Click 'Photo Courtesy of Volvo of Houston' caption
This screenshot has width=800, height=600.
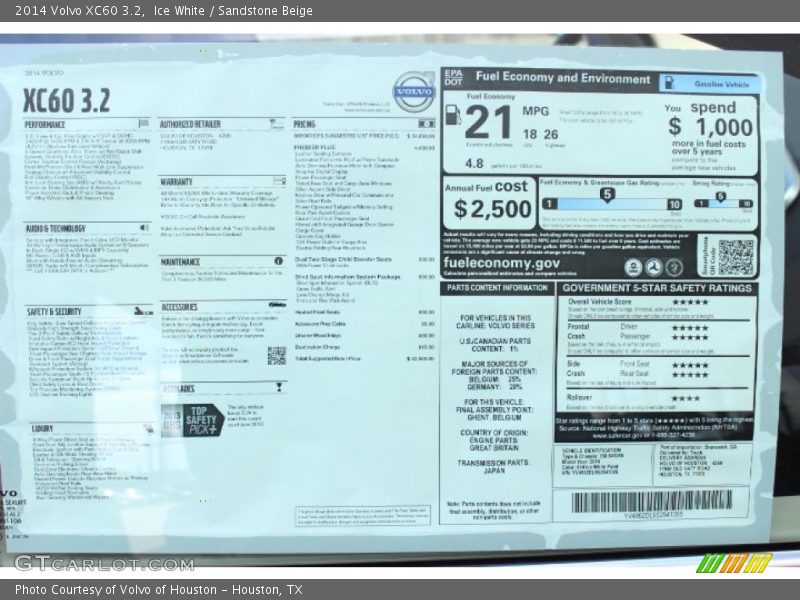[116, 590]
